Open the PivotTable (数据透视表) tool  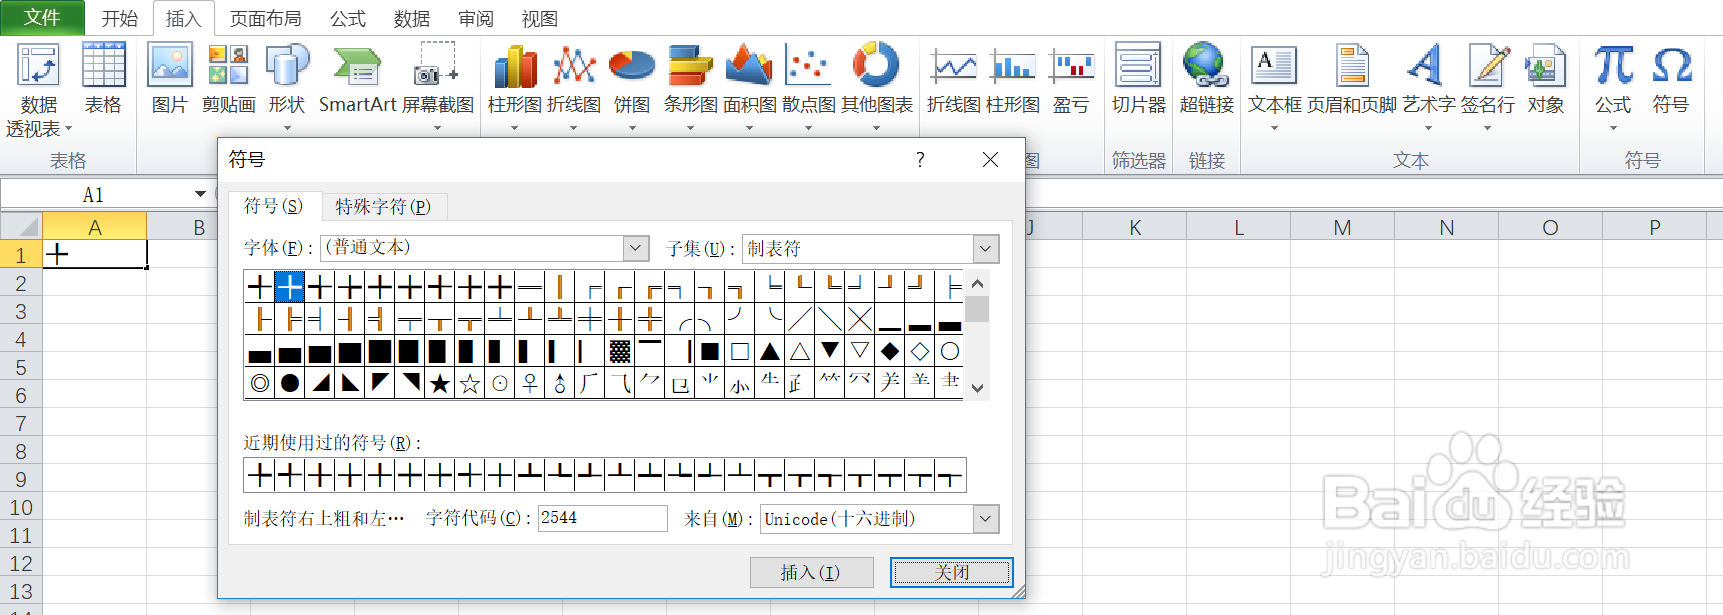click(39, 90)
